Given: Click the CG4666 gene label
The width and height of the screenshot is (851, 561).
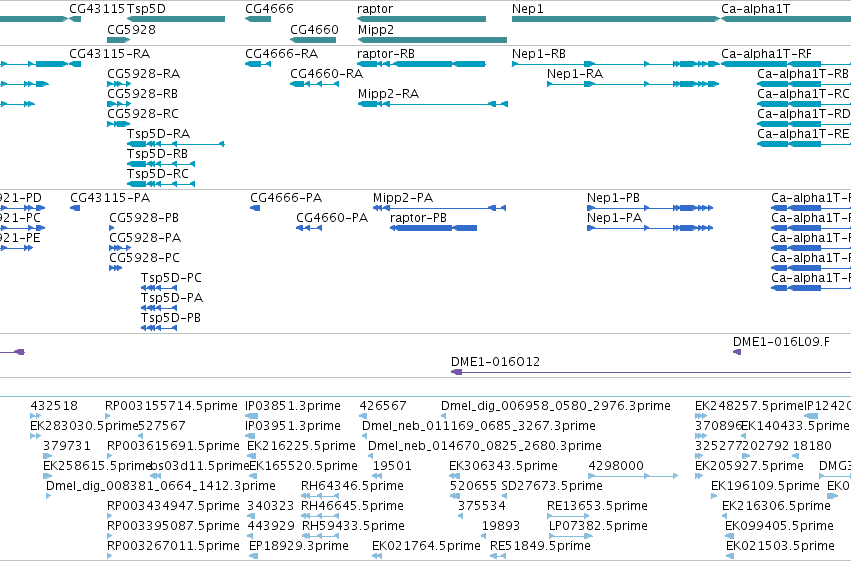Looking at the screenshot, I should click(269, 9).
